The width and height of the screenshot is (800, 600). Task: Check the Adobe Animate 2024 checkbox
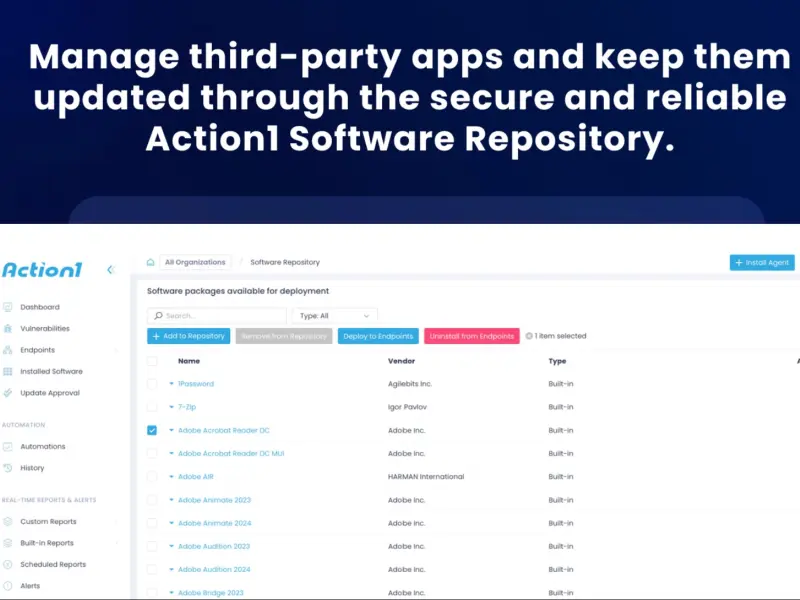click(152, 523)
